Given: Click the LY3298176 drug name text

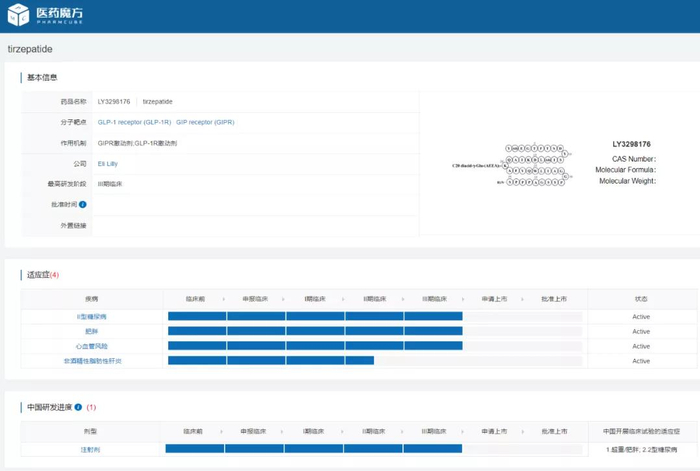Looking at the screenshot, I should (114, 102).
